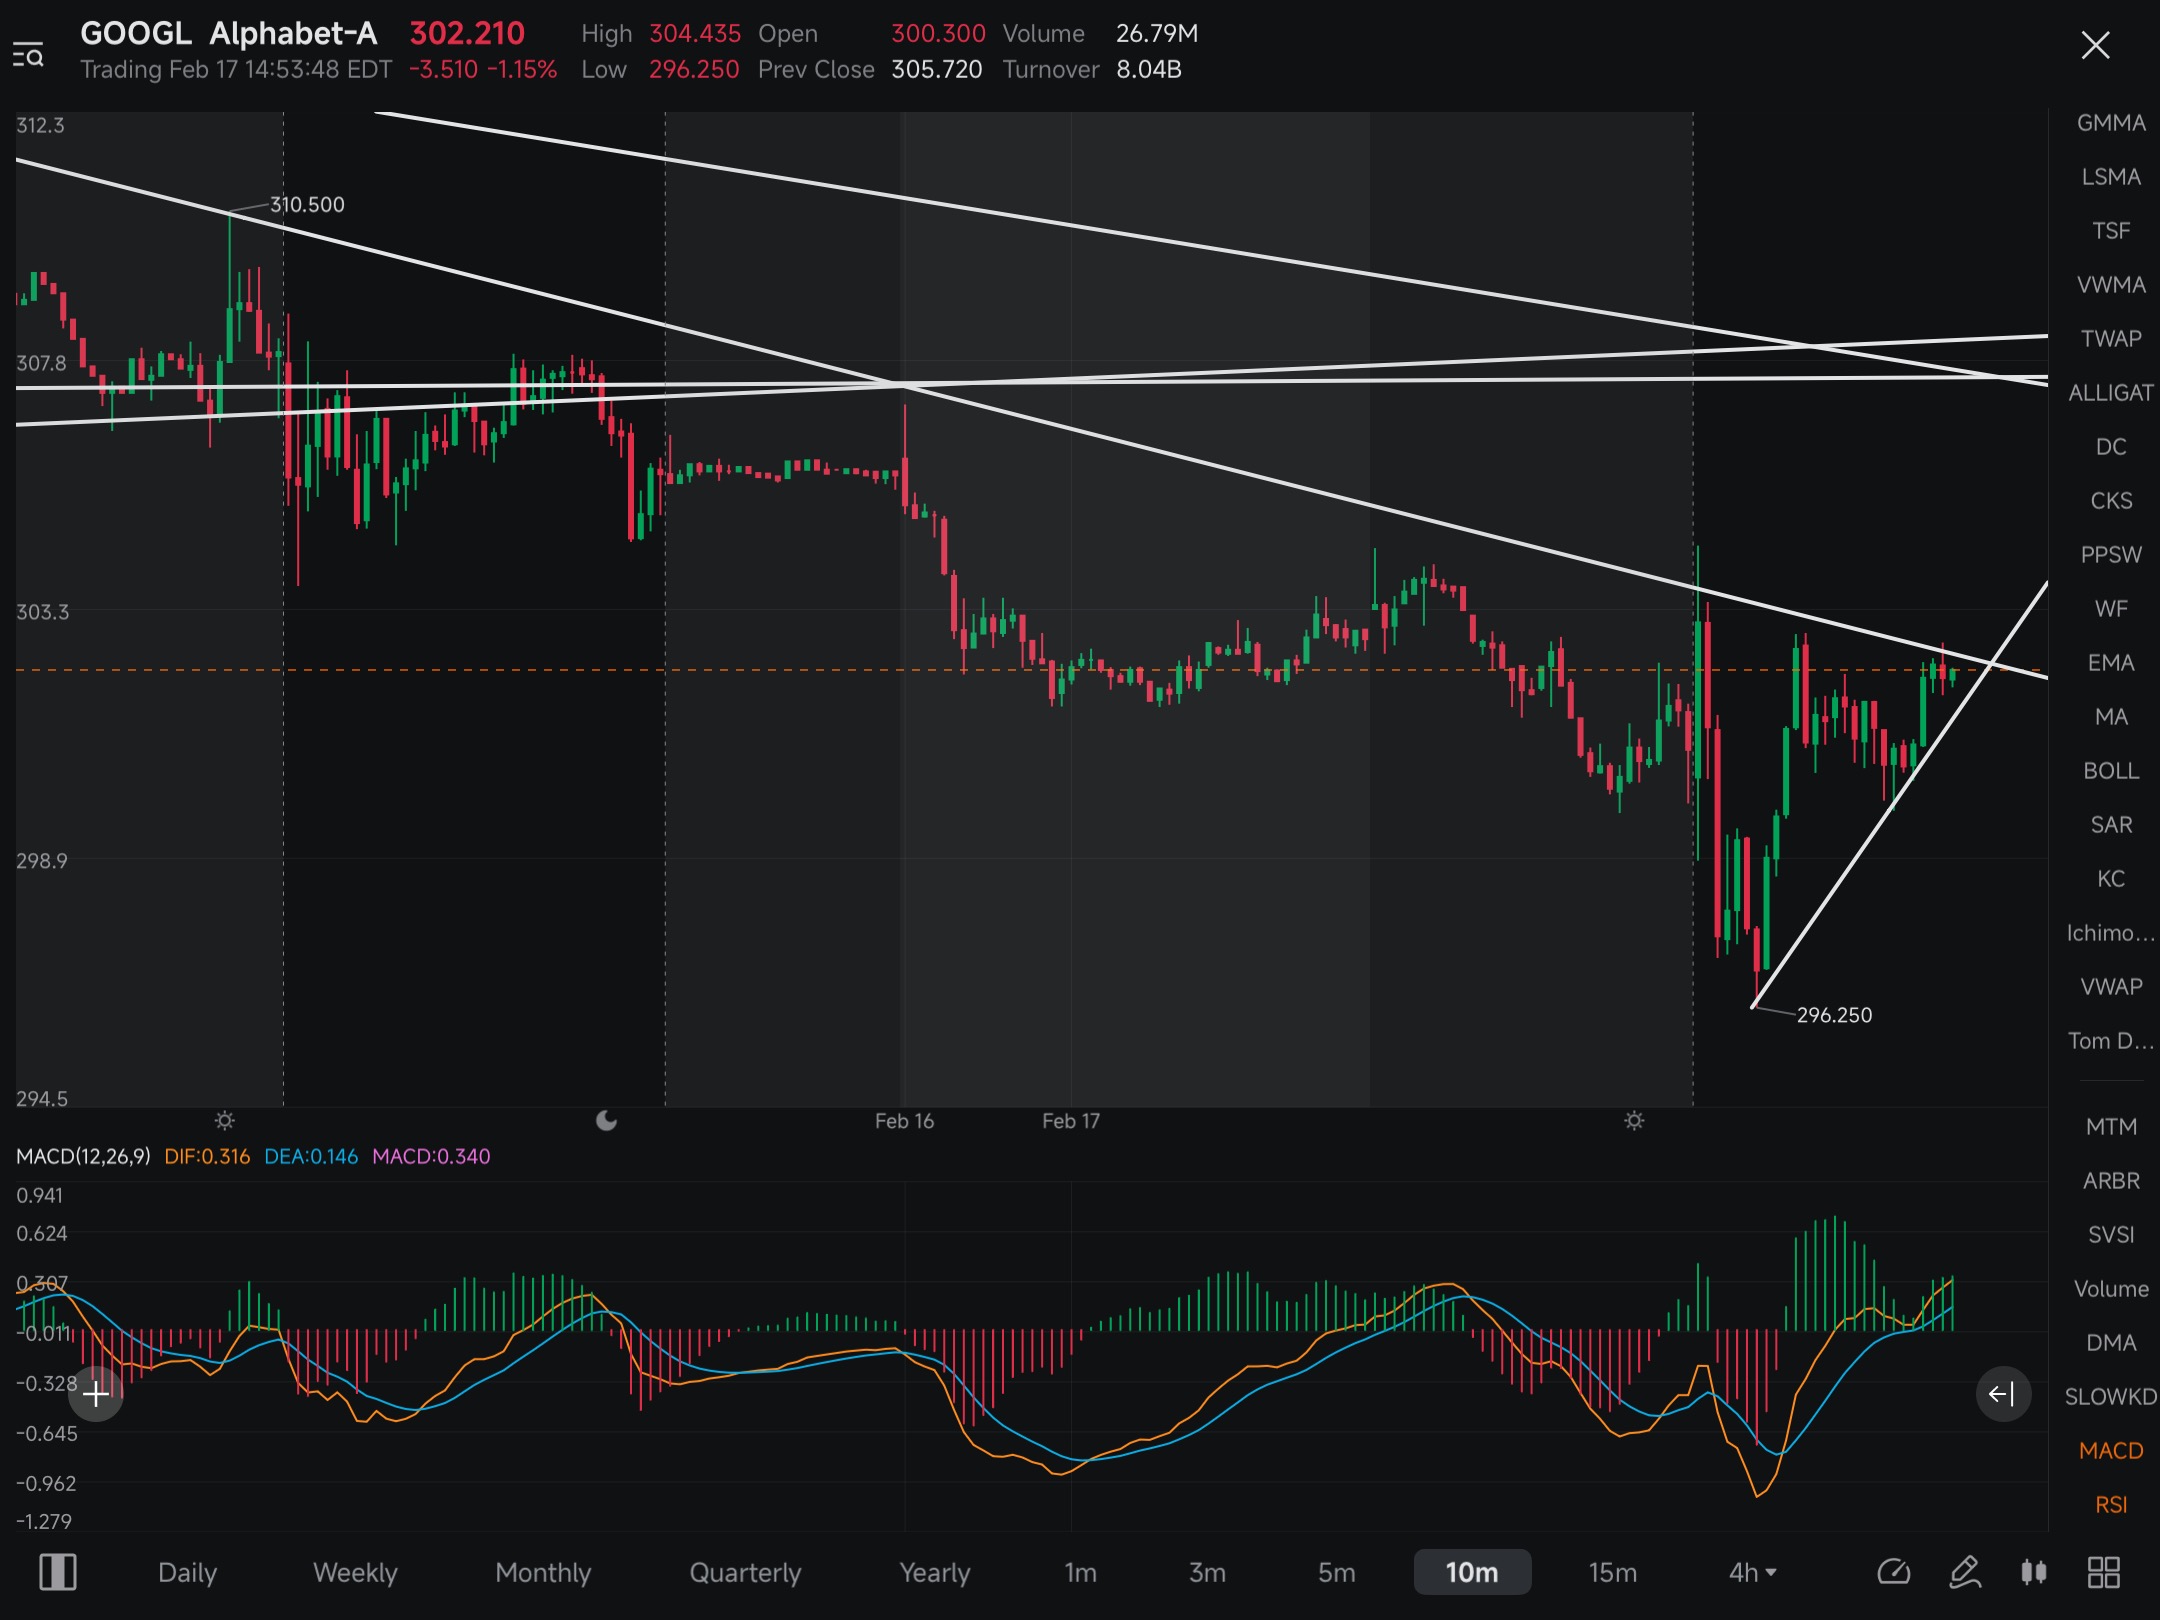Enable the WF indicator
This screenshot has height=1620, width=2160.
[2111, 609]
